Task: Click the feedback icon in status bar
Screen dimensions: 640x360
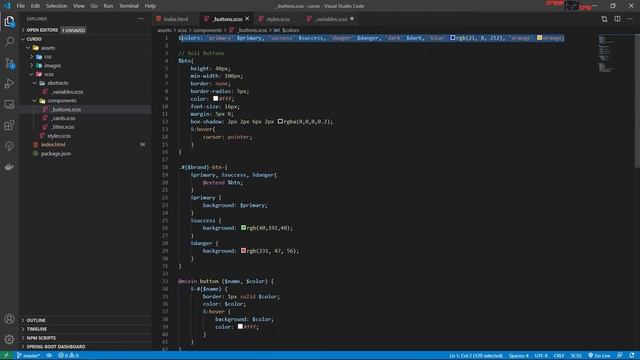Action: coord(620,356)
